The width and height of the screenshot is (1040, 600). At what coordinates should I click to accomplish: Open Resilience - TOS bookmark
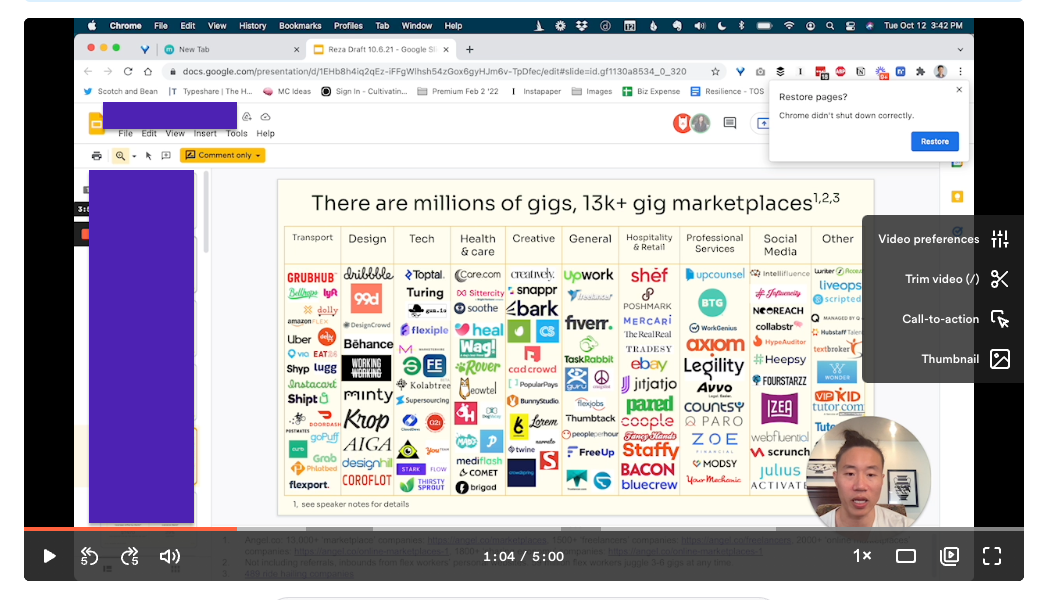click(x=728, y=91)
